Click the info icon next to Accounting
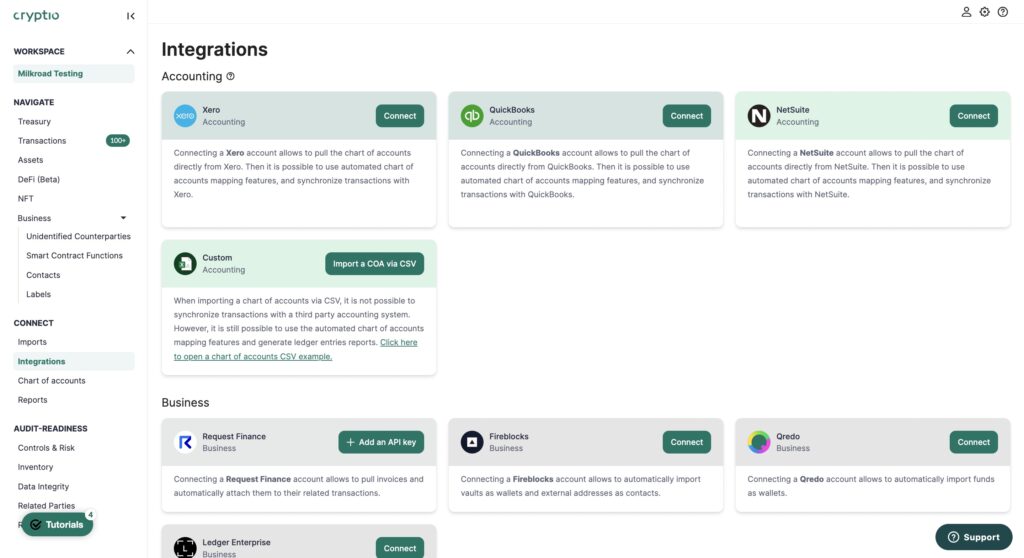Screen dimensions: 1024x558 tap(231, 76)
